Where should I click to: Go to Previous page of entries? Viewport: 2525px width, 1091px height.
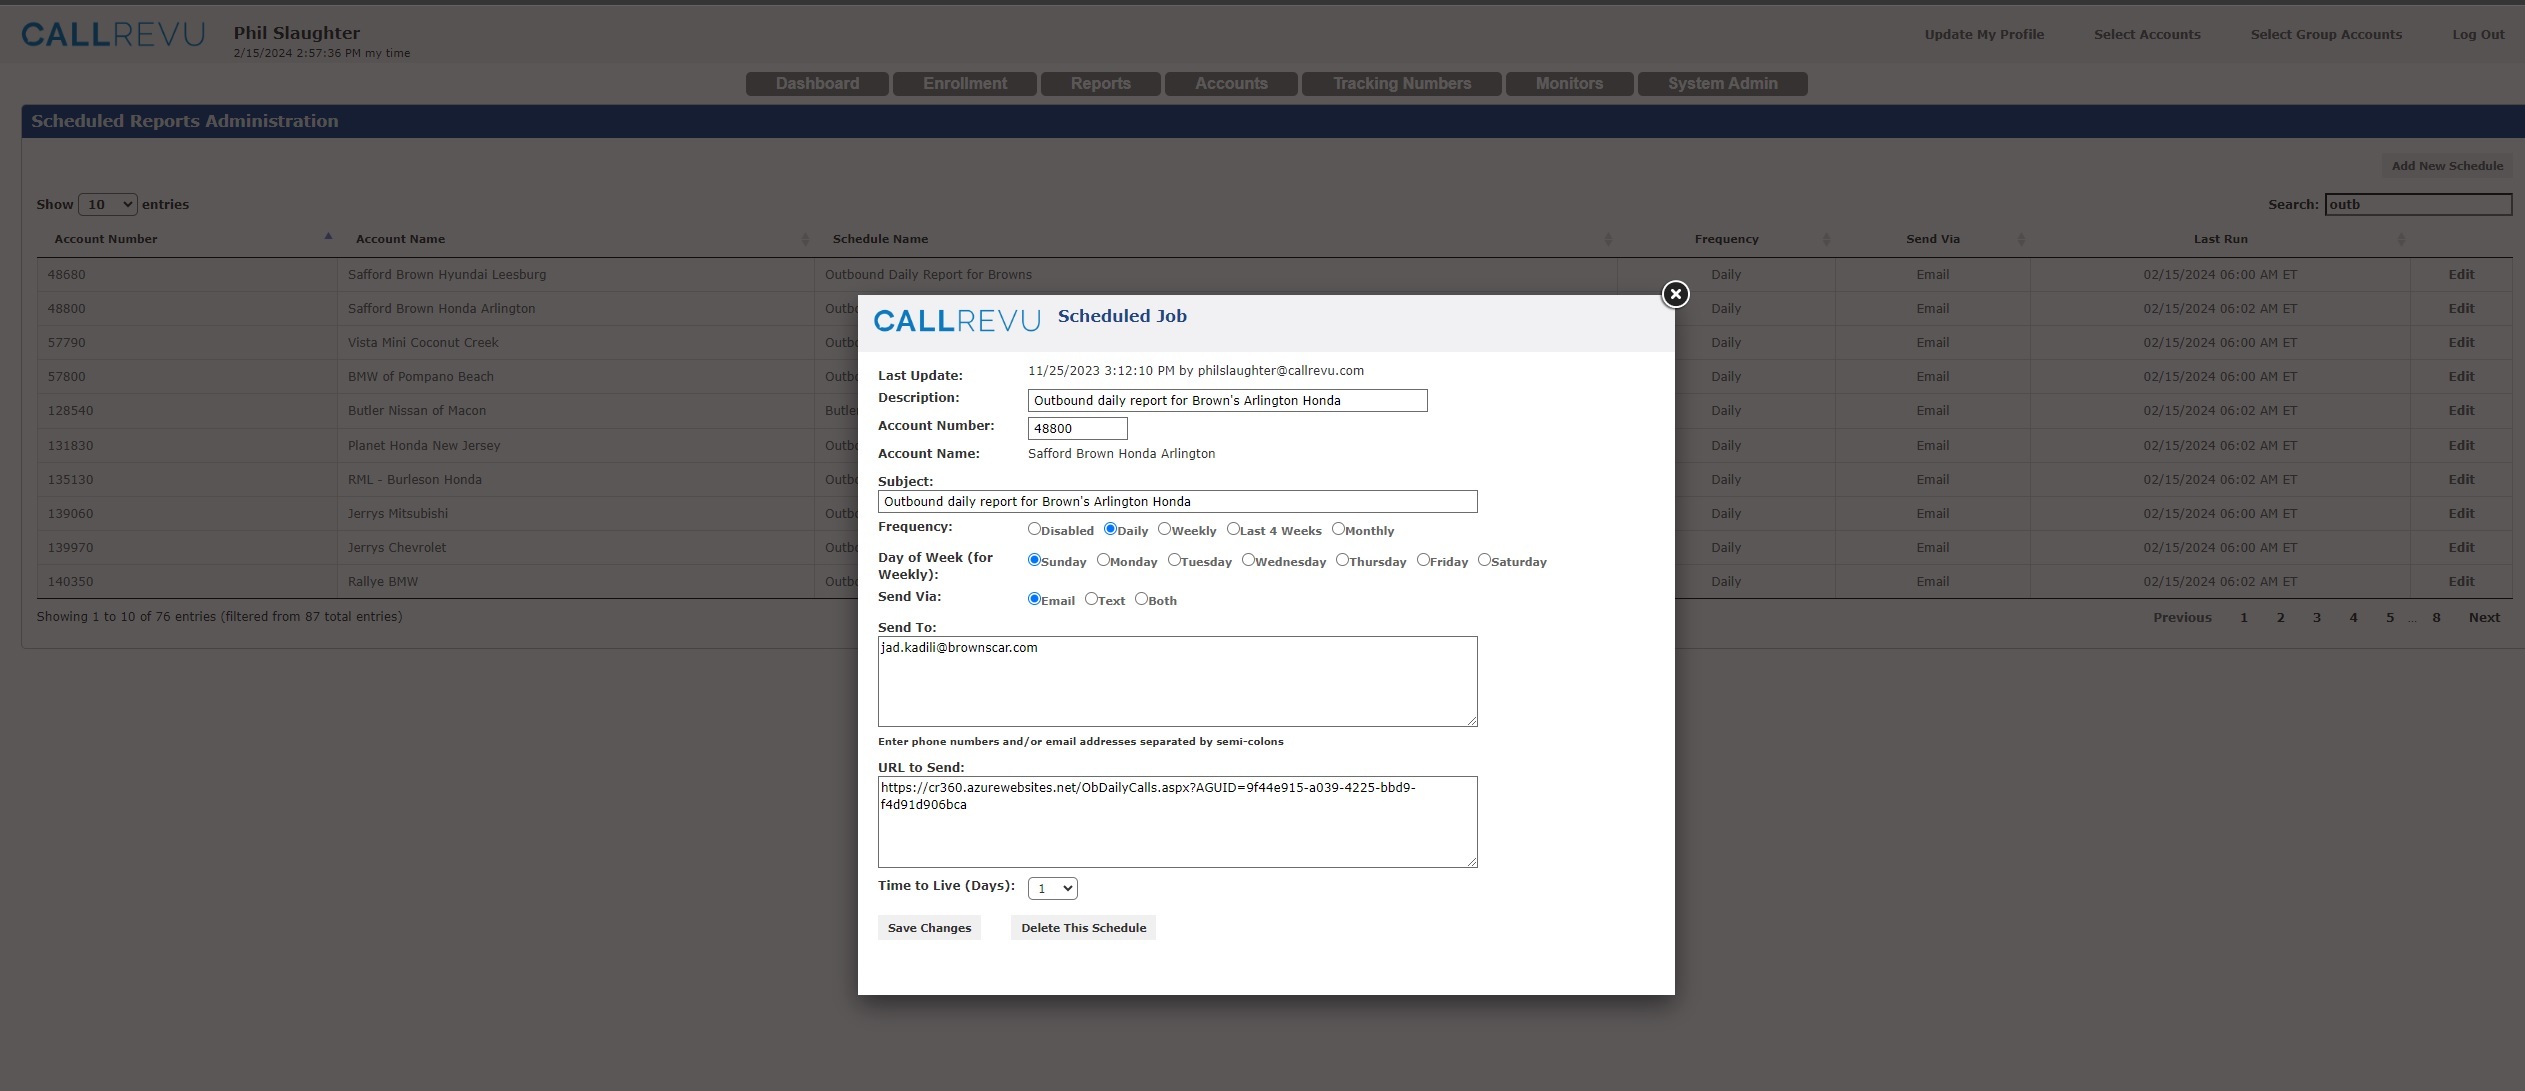pos(2182,617)
